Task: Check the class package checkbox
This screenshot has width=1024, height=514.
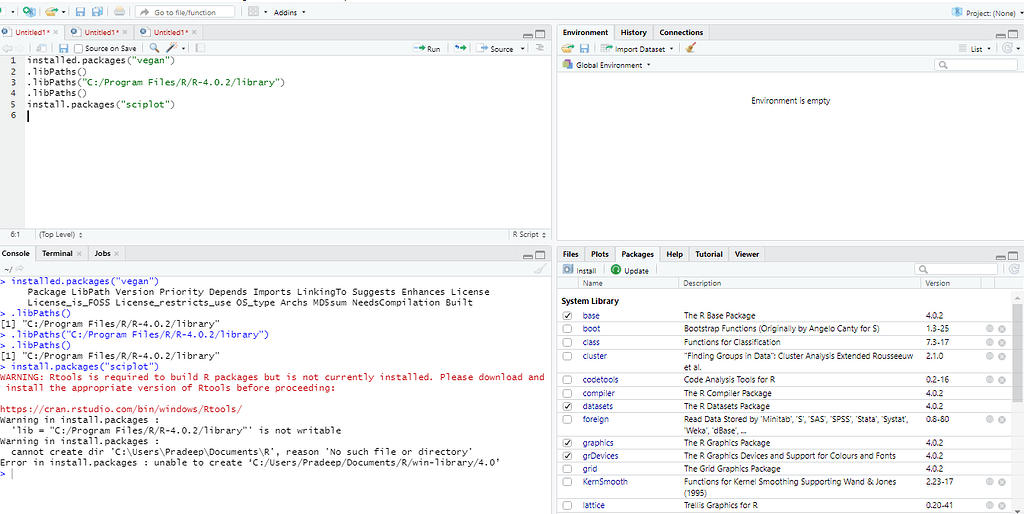Action: 567,342
